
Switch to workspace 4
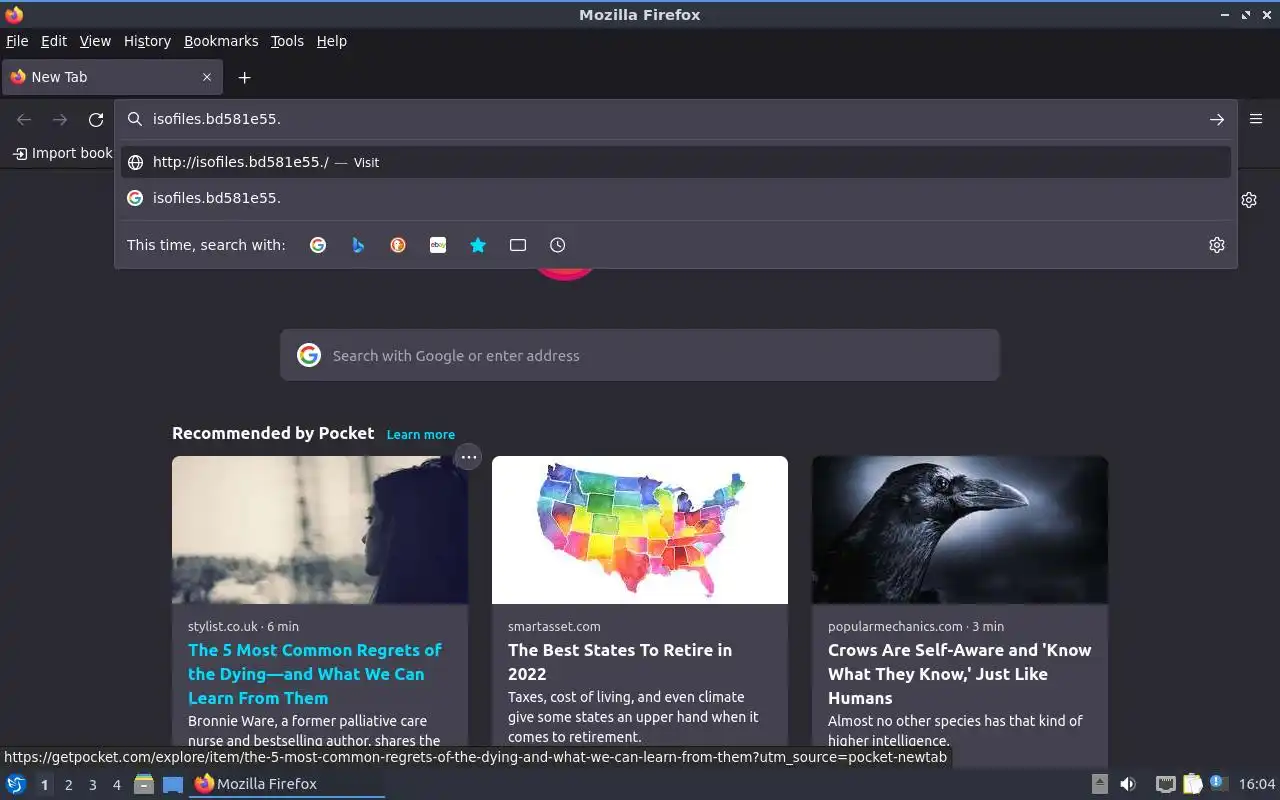[116, 785]
